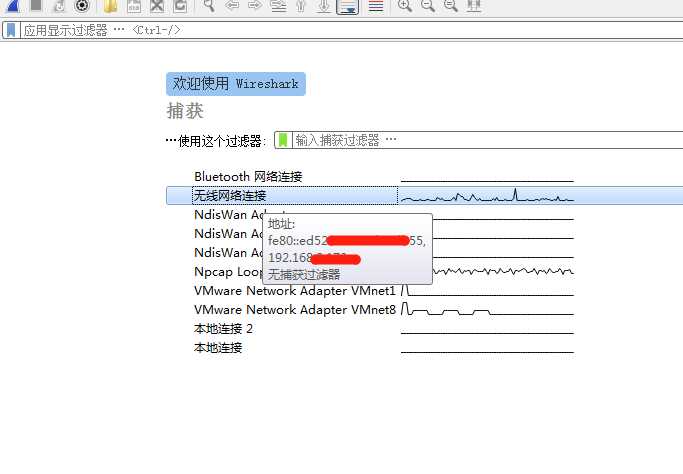
Task: Reload the capture file
Action: point(179,5)
